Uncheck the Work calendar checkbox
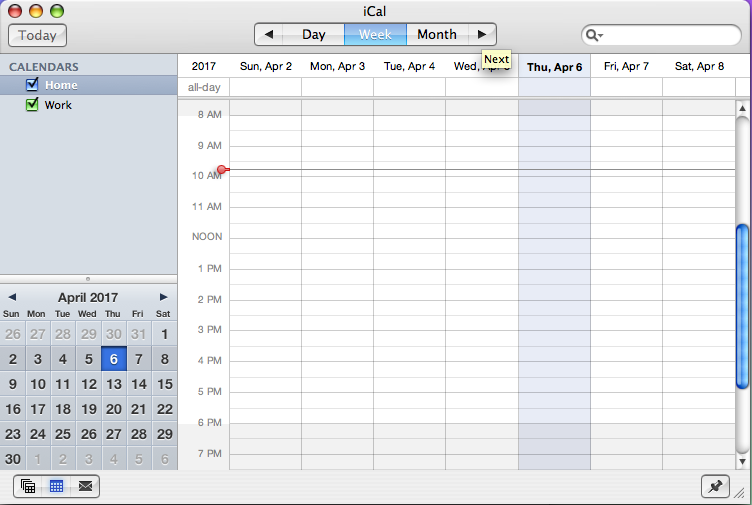This screenshot has width=752, height=505. tap(32, 104)
